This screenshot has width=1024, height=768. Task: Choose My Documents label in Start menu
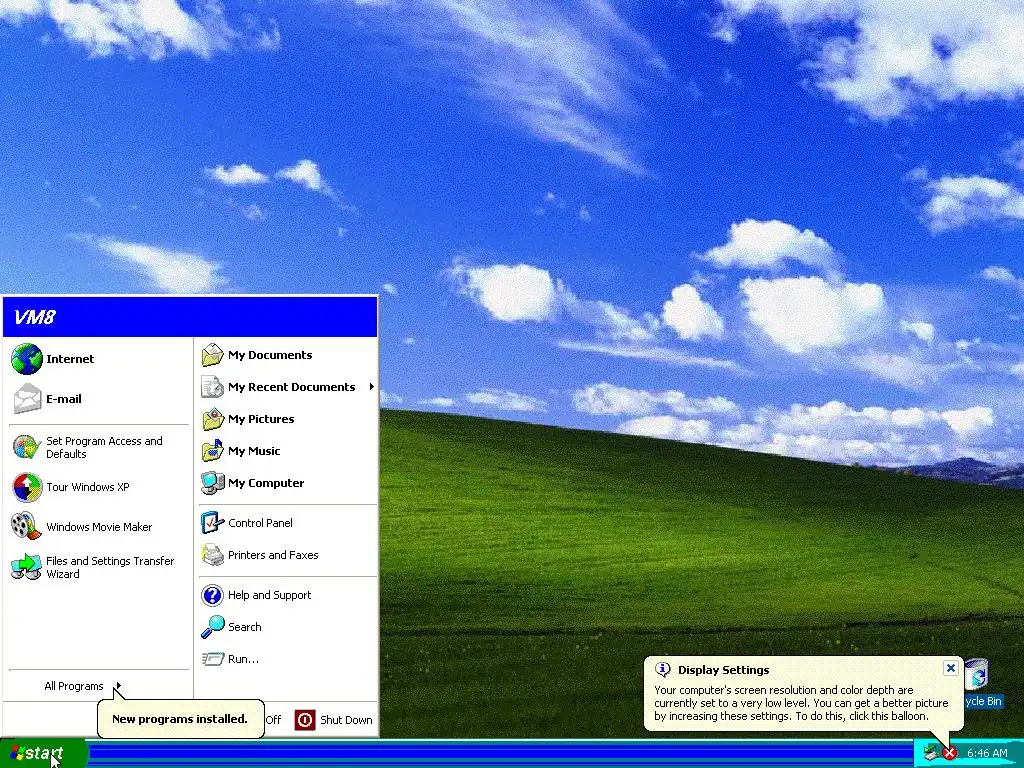[270, 355]
